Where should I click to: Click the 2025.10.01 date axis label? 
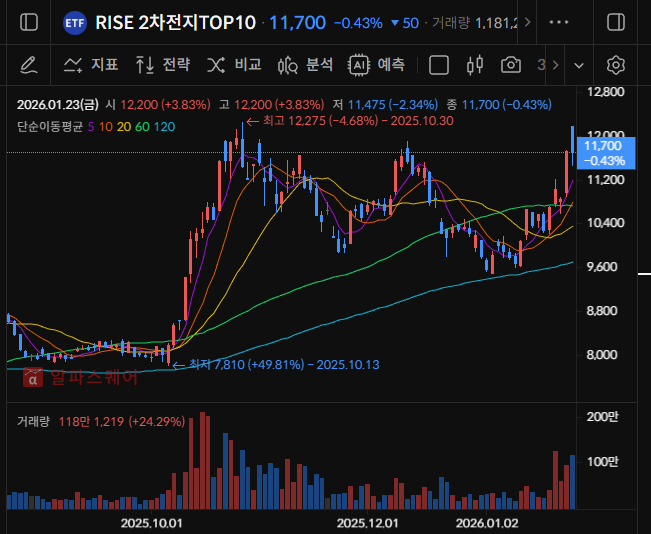click(152, 523)
